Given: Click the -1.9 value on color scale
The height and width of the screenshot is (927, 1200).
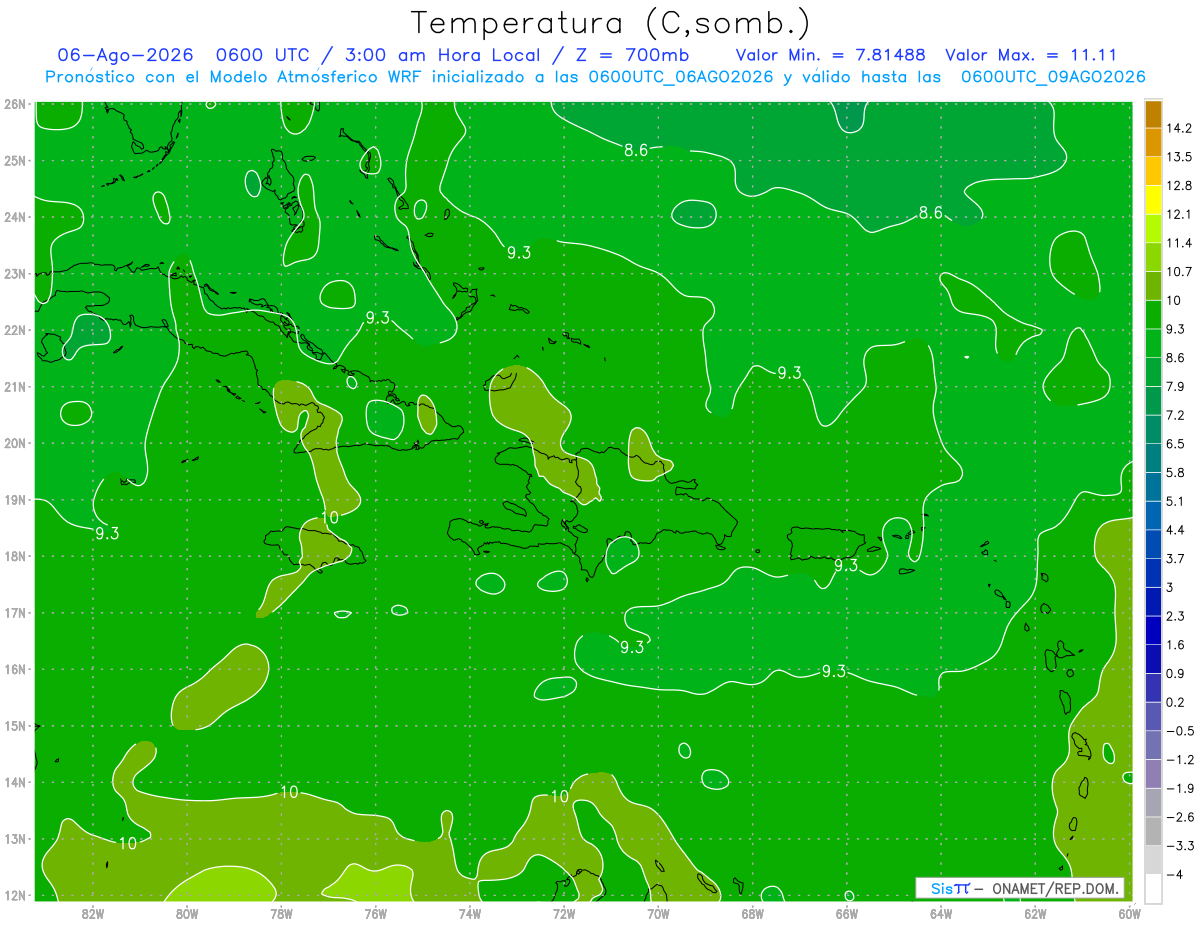Looking at the screenshot, I should [1180, 788].
